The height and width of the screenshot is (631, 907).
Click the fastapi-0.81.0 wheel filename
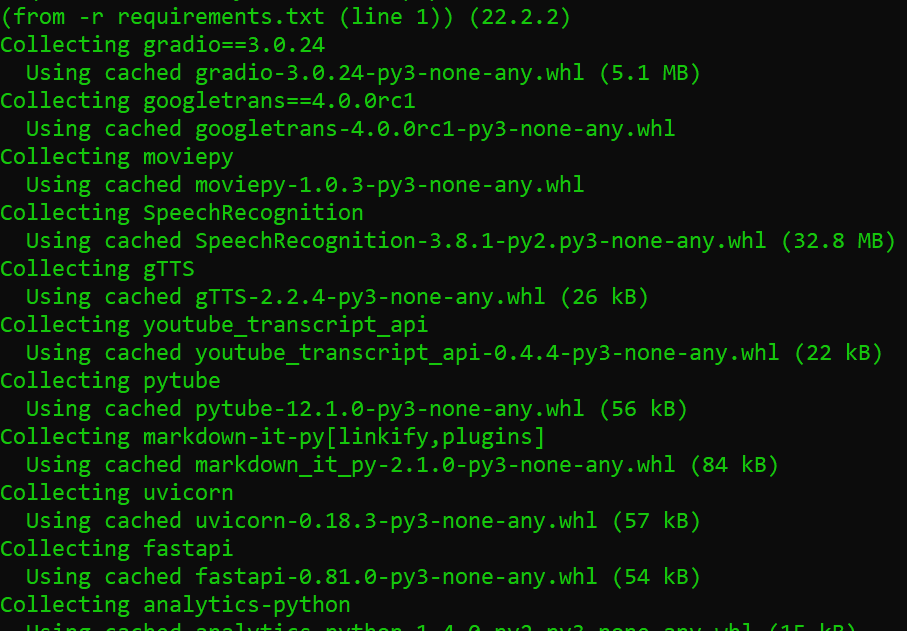click(396, 577)
